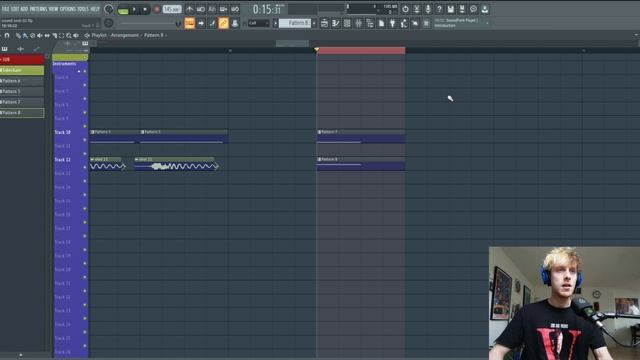Close all windows icon
640x360 pixels.
click(426, 23)
